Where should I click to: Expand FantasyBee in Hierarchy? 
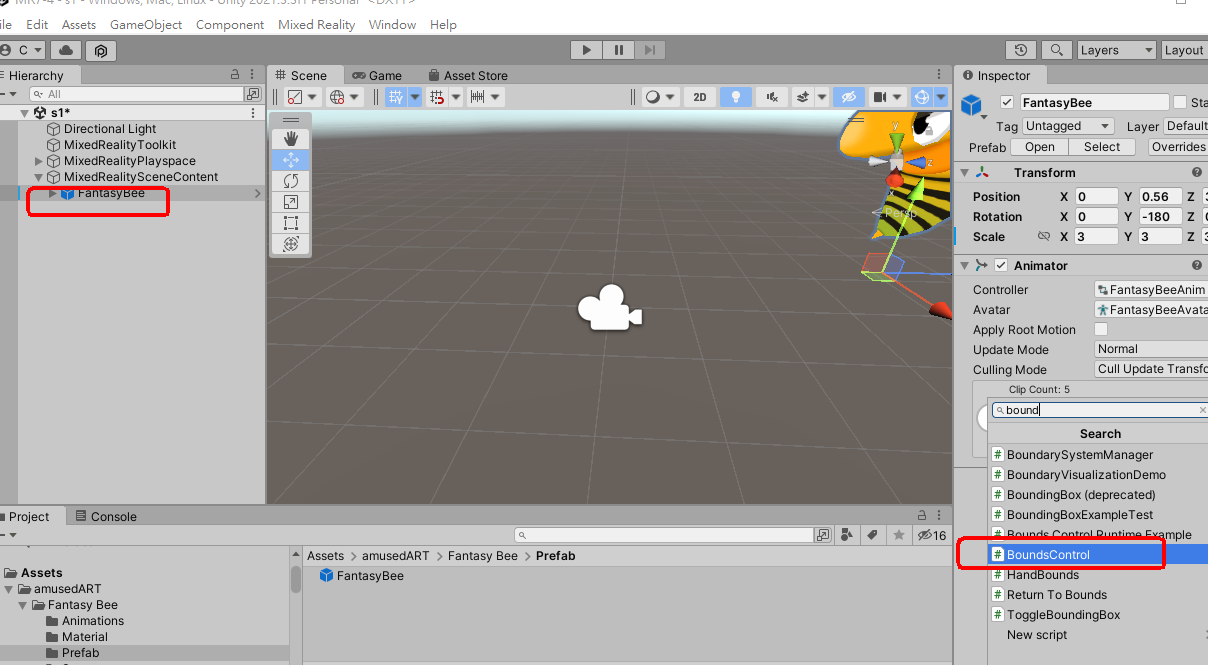tap(53, 193)
